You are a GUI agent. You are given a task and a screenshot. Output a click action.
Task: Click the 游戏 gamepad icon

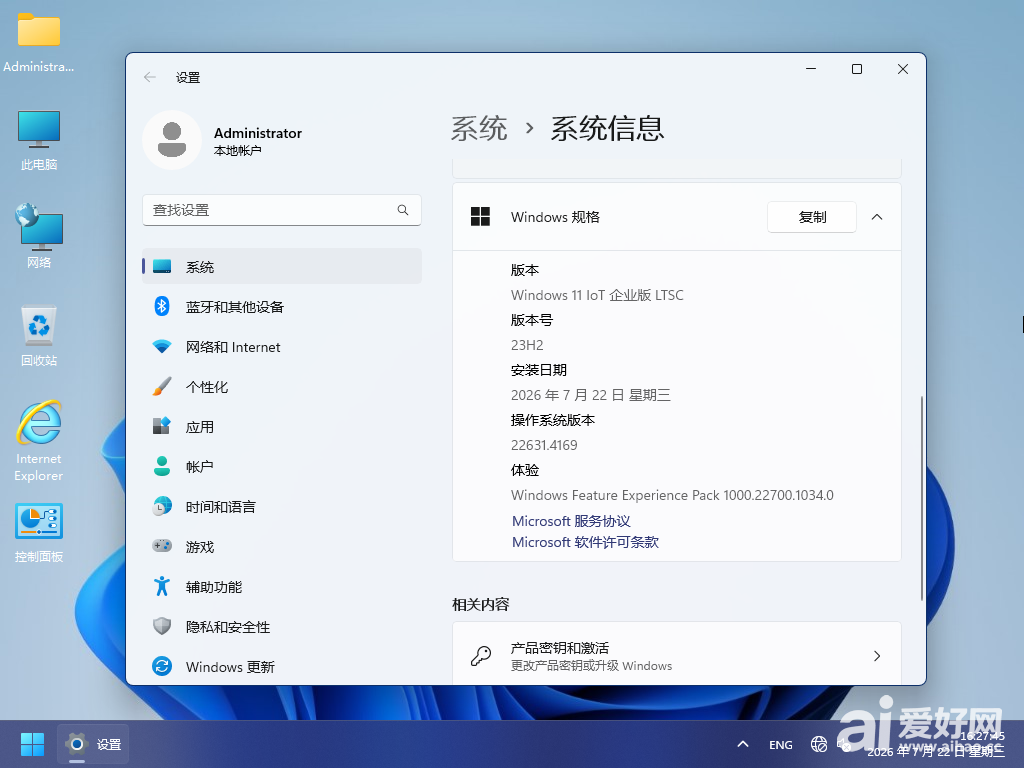tap(161, 546)
